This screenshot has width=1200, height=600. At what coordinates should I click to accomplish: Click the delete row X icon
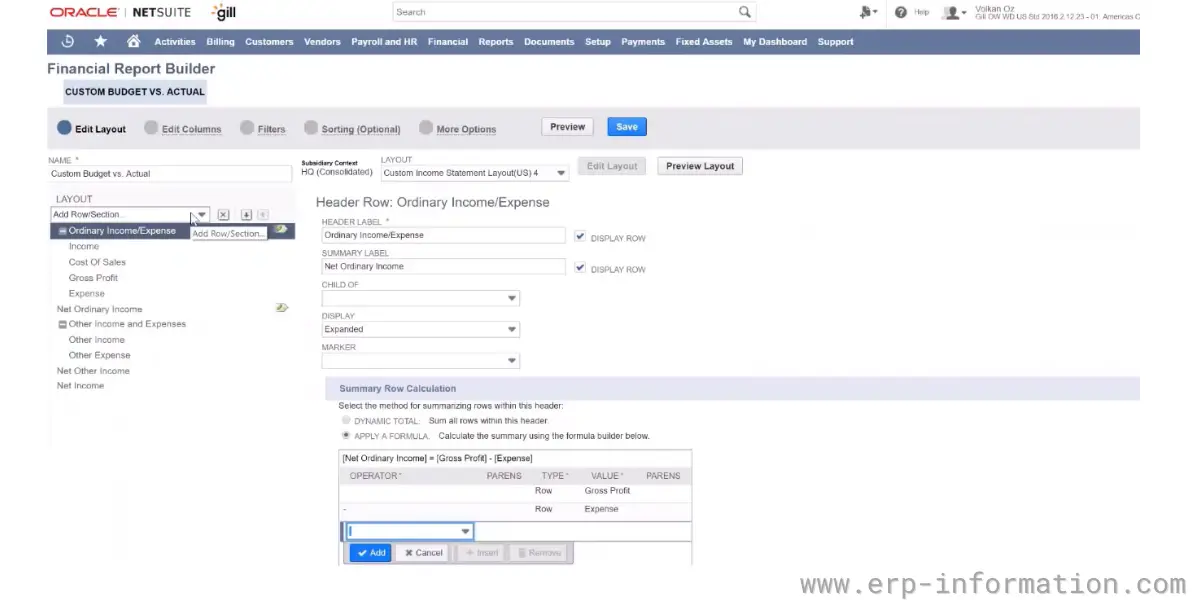223,215
